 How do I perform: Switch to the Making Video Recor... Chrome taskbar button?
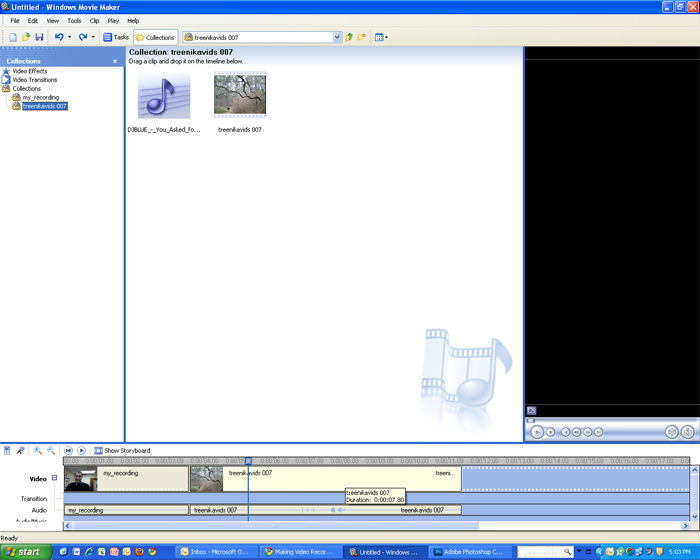point(300,552)
